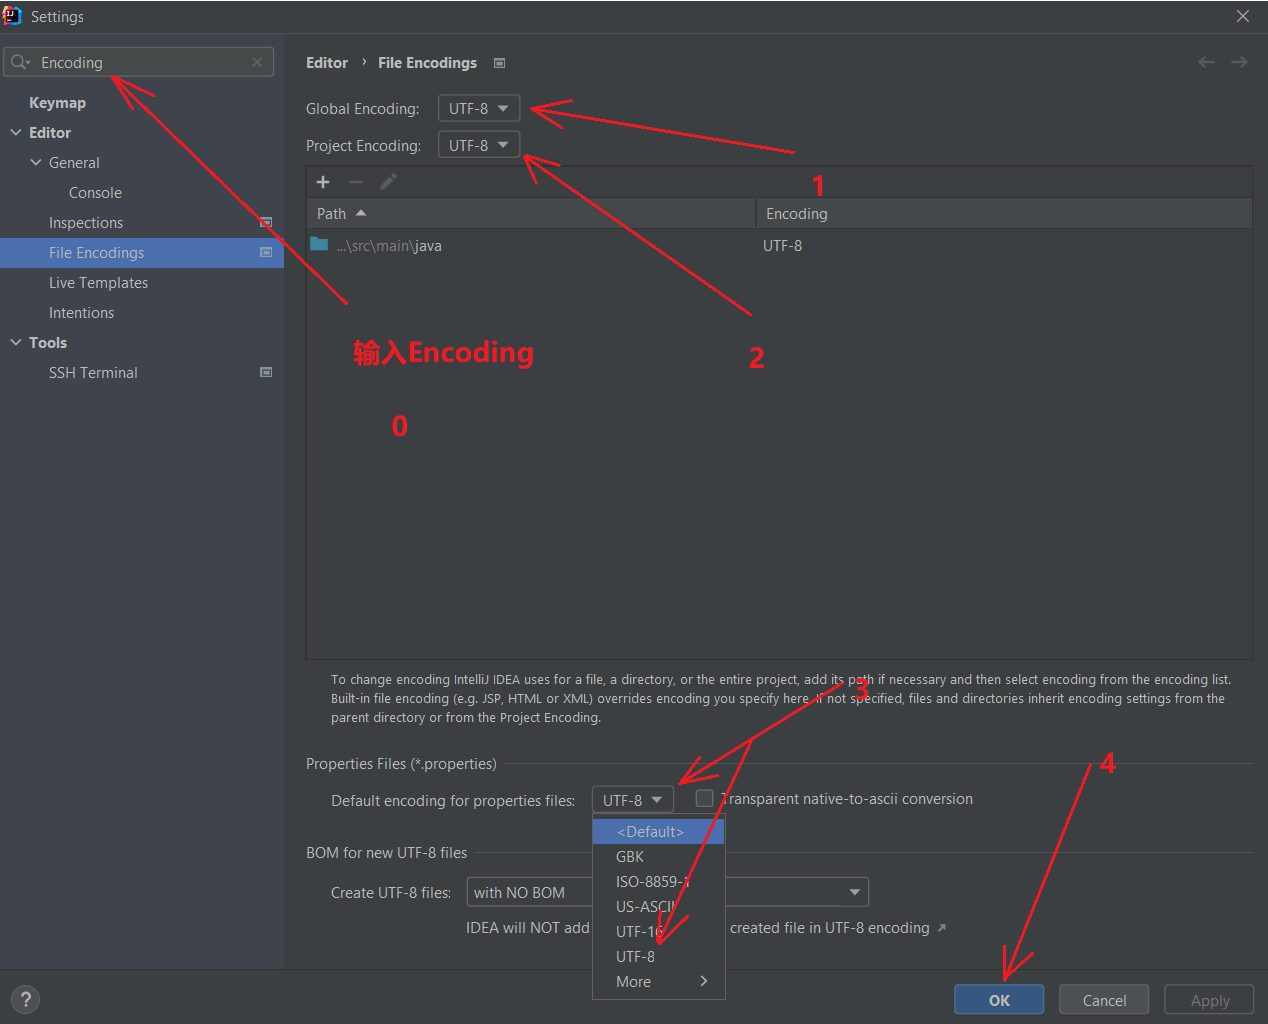The height and width of the screenshot is (1024, 1268).
Task: Select the src\main\java path row
Action: point(779,245)
